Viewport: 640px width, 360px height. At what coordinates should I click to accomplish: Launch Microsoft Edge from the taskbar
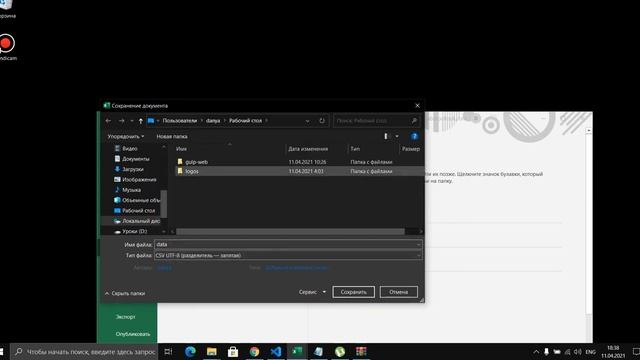click(x=190, y=351)
